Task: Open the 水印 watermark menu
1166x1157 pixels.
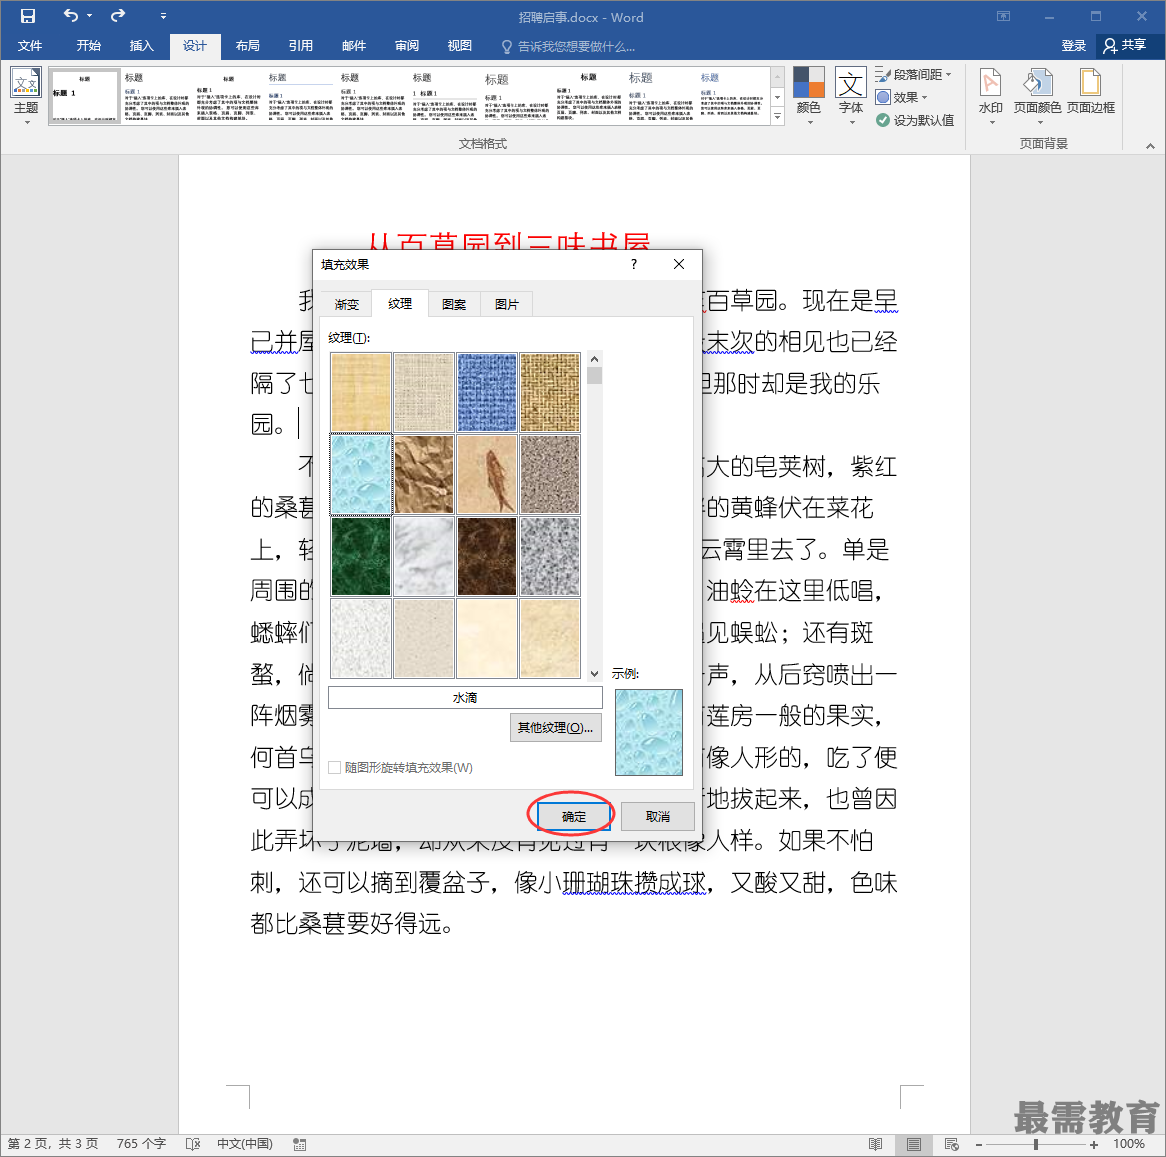Action: click(991, 96)
